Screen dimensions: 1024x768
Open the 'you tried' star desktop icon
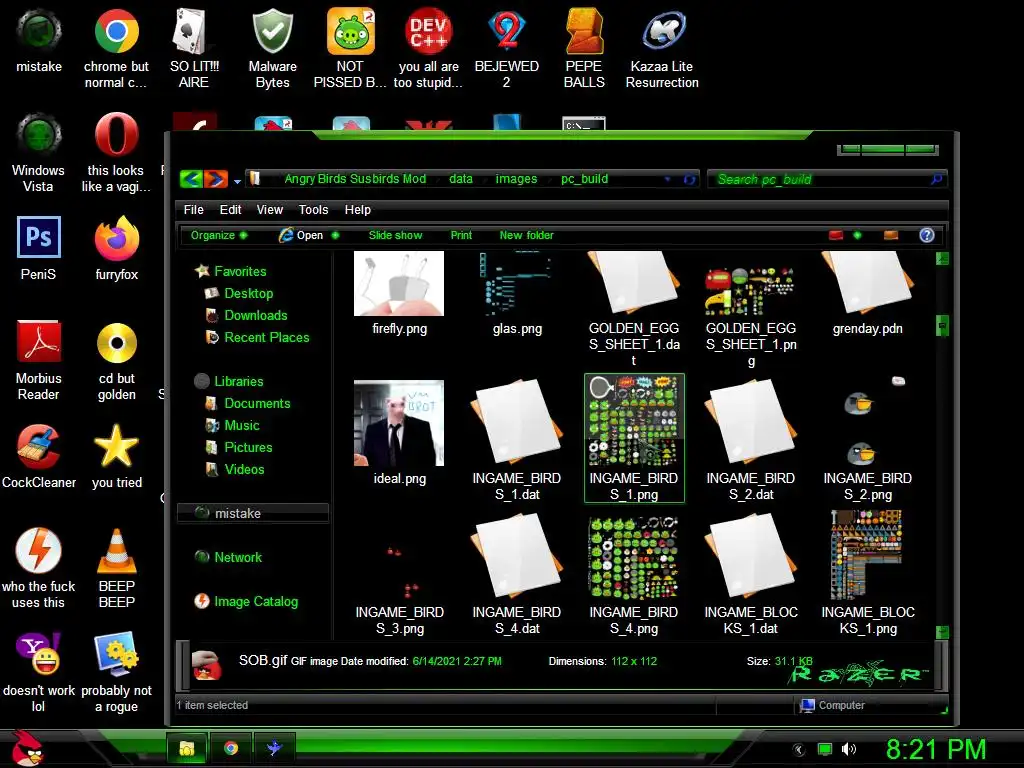116,456
